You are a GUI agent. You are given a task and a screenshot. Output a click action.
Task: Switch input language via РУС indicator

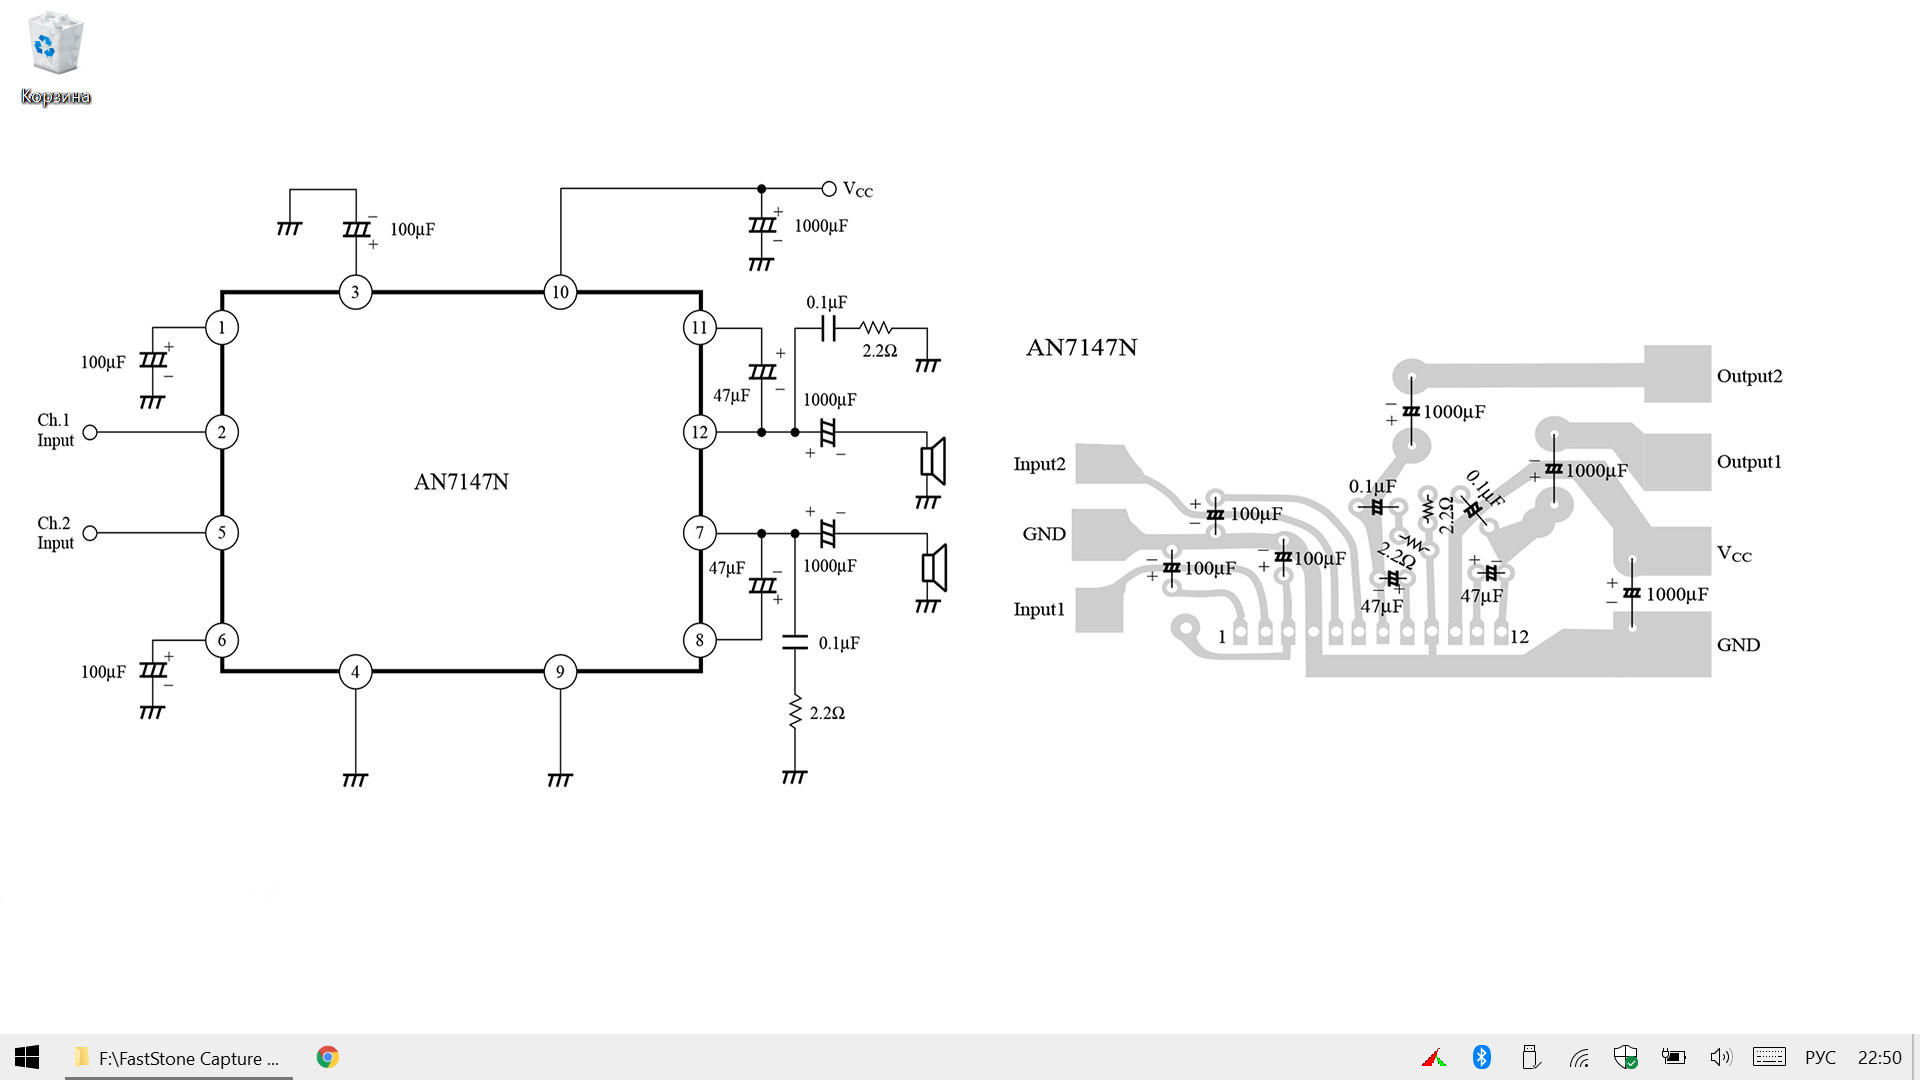click(1819, 1057)
